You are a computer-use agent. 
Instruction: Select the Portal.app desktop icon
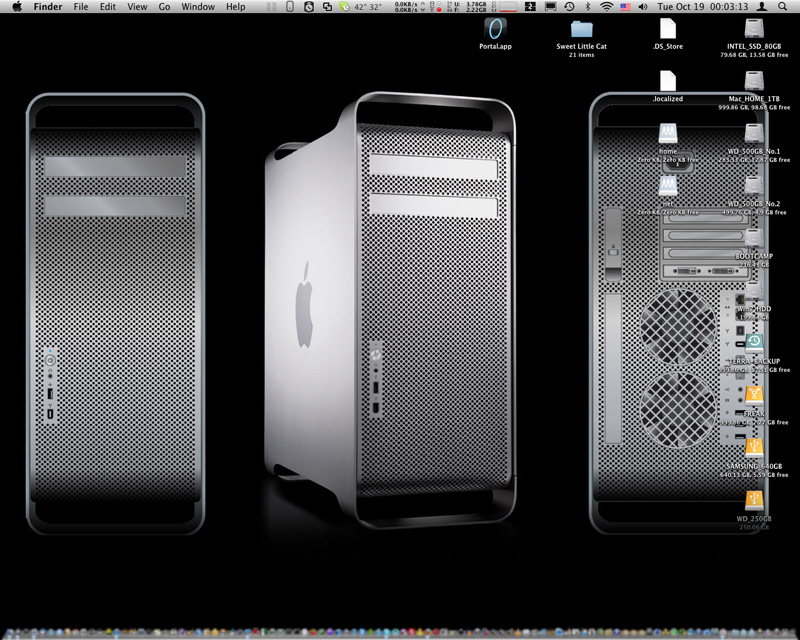pos(495,29)
